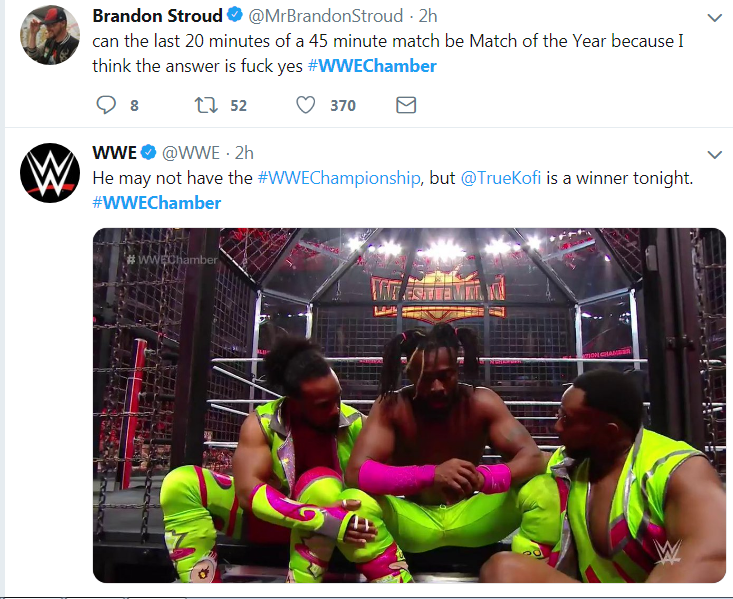733x599 pixels.
Task: Send Brandon Stroud's tweet via direct message envelope
Action: [406, 105]
